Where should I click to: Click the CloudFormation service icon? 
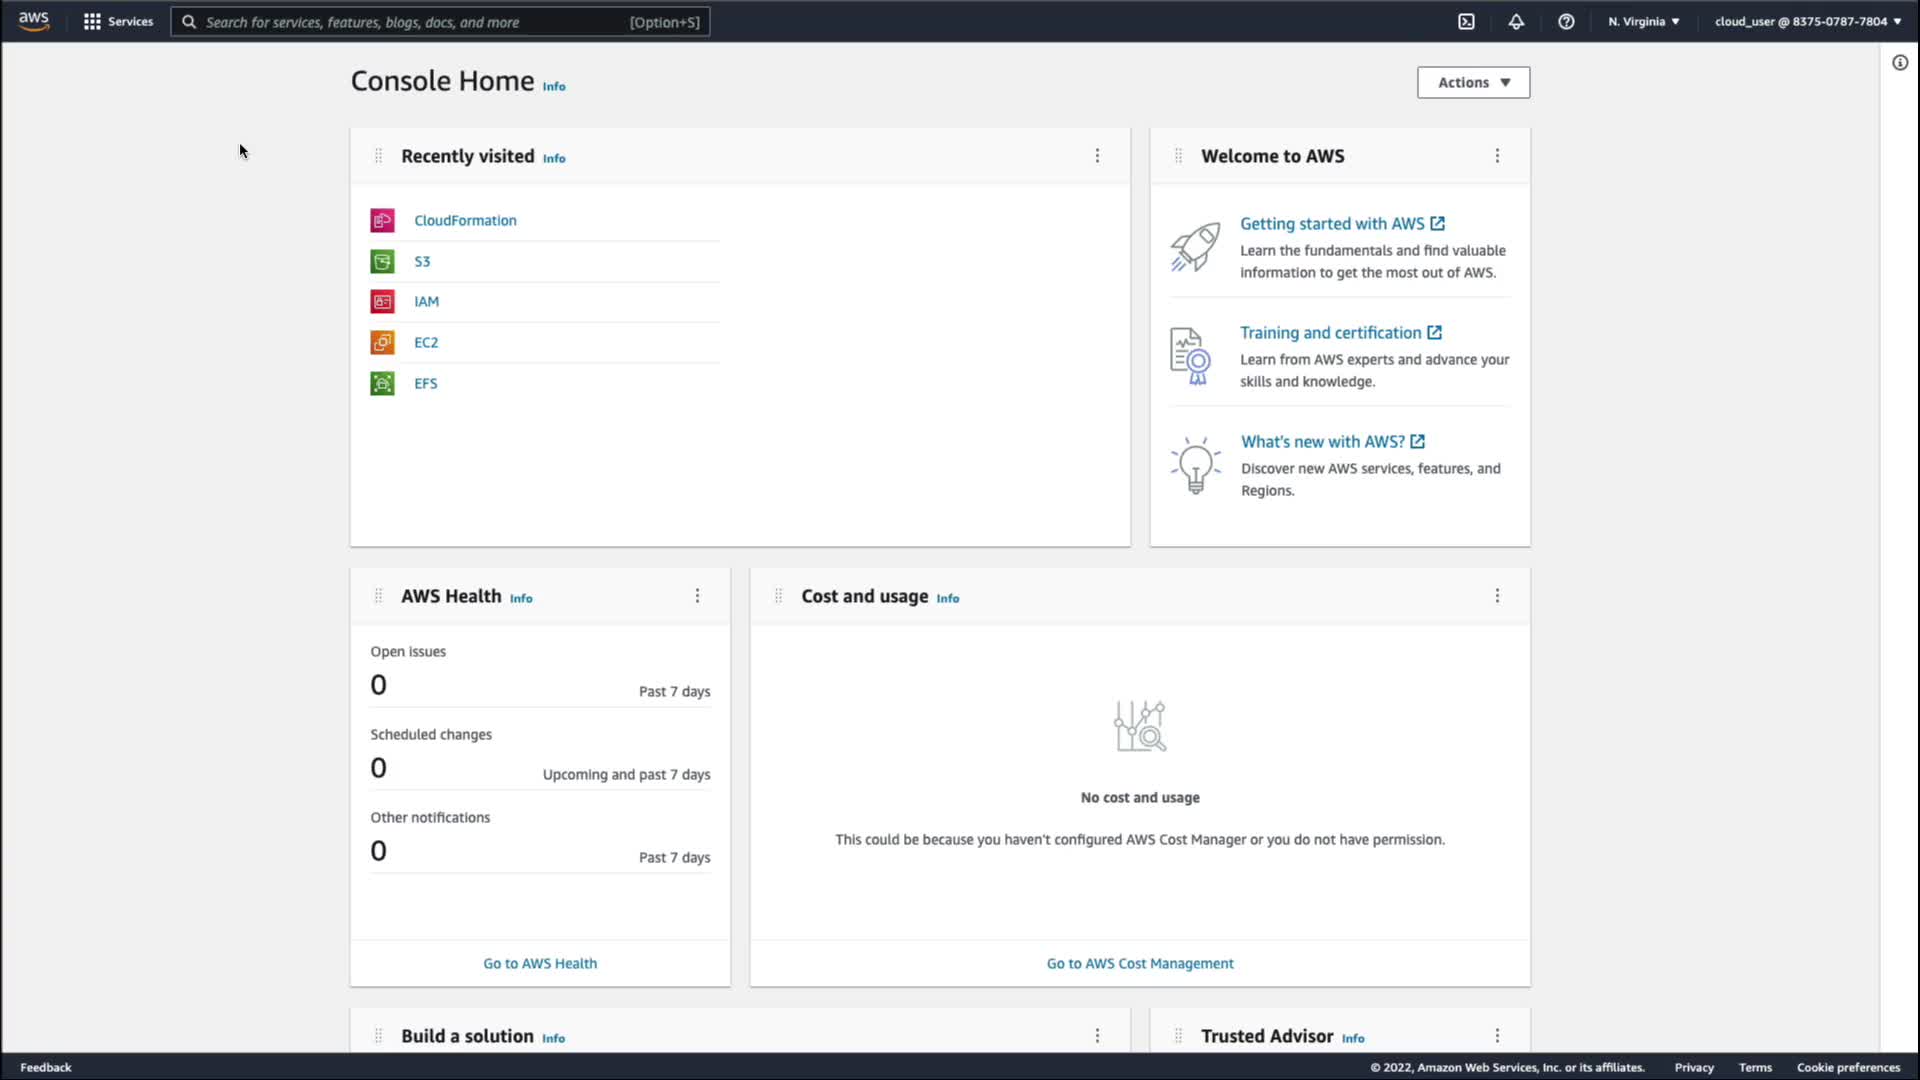(382, 220)
